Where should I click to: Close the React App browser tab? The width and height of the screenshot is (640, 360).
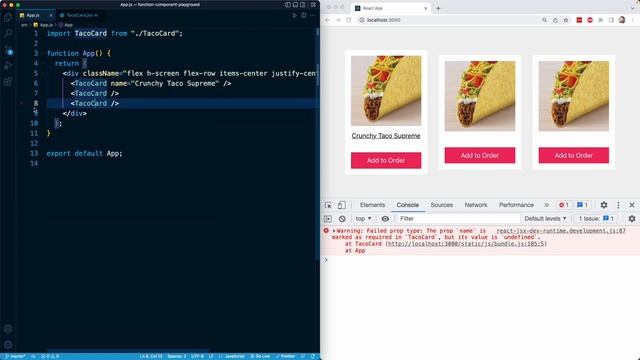426,8
